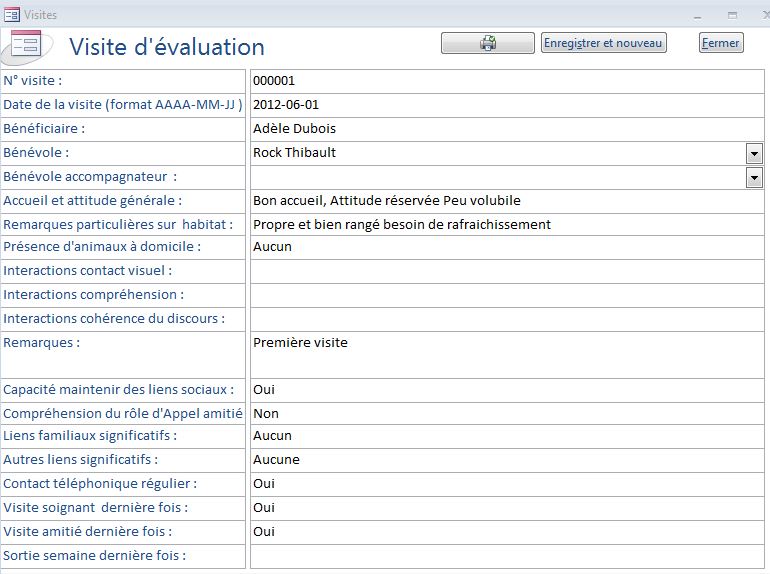
Task: Minimize the Visites window
Action: (697, 16)
